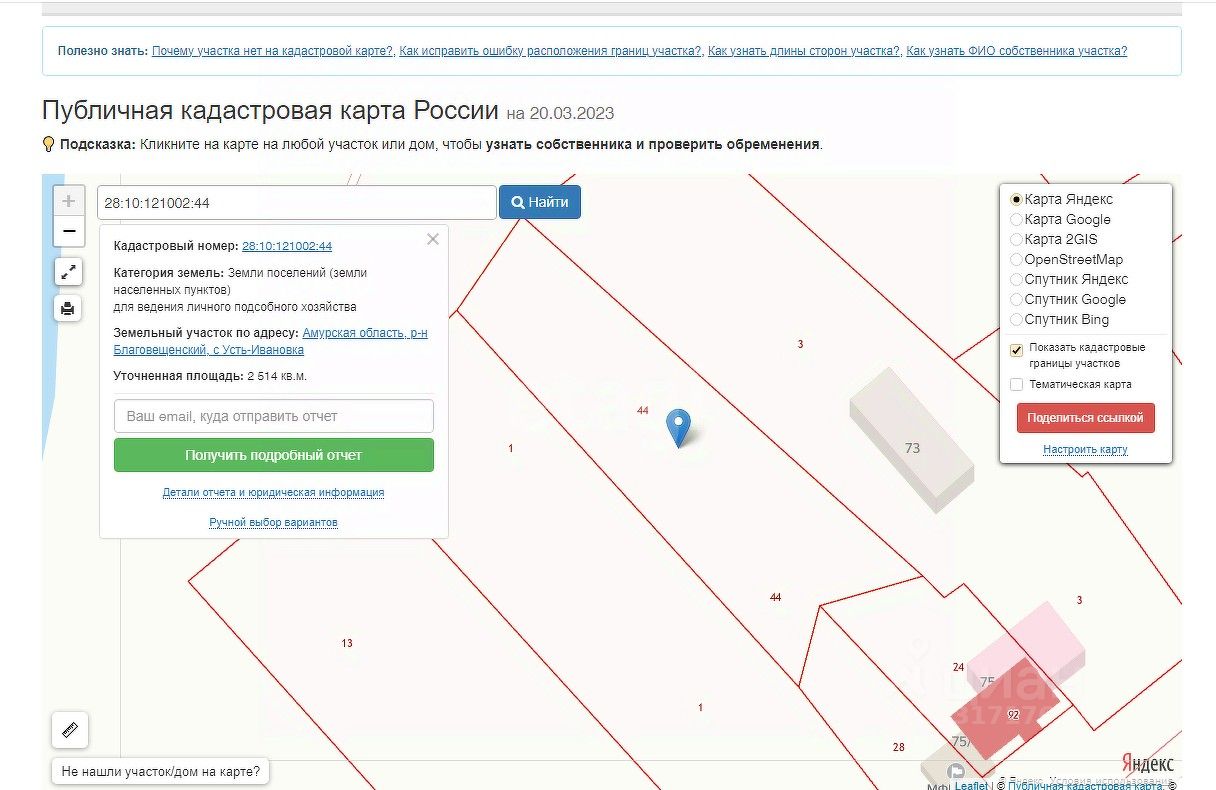Open Ручной выбор вариантов link
1216x790 pixels.
click(273, 523)
